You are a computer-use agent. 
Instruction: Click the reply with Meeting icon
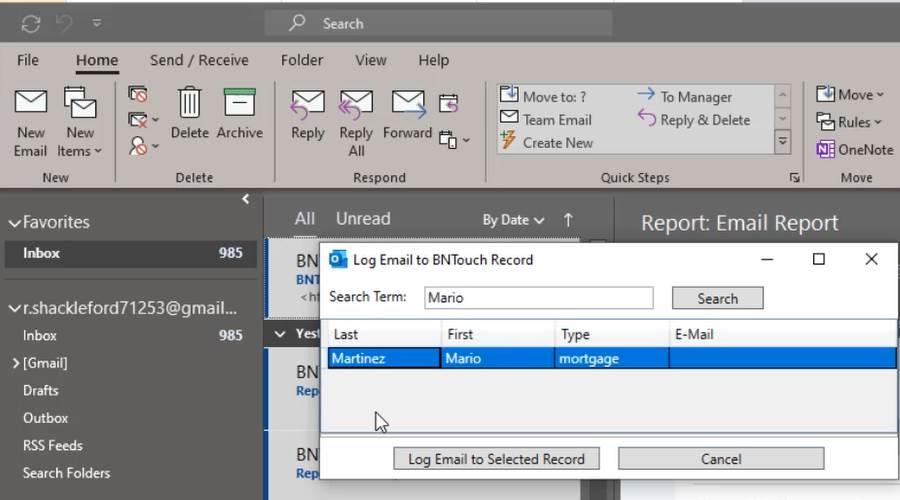448,103
